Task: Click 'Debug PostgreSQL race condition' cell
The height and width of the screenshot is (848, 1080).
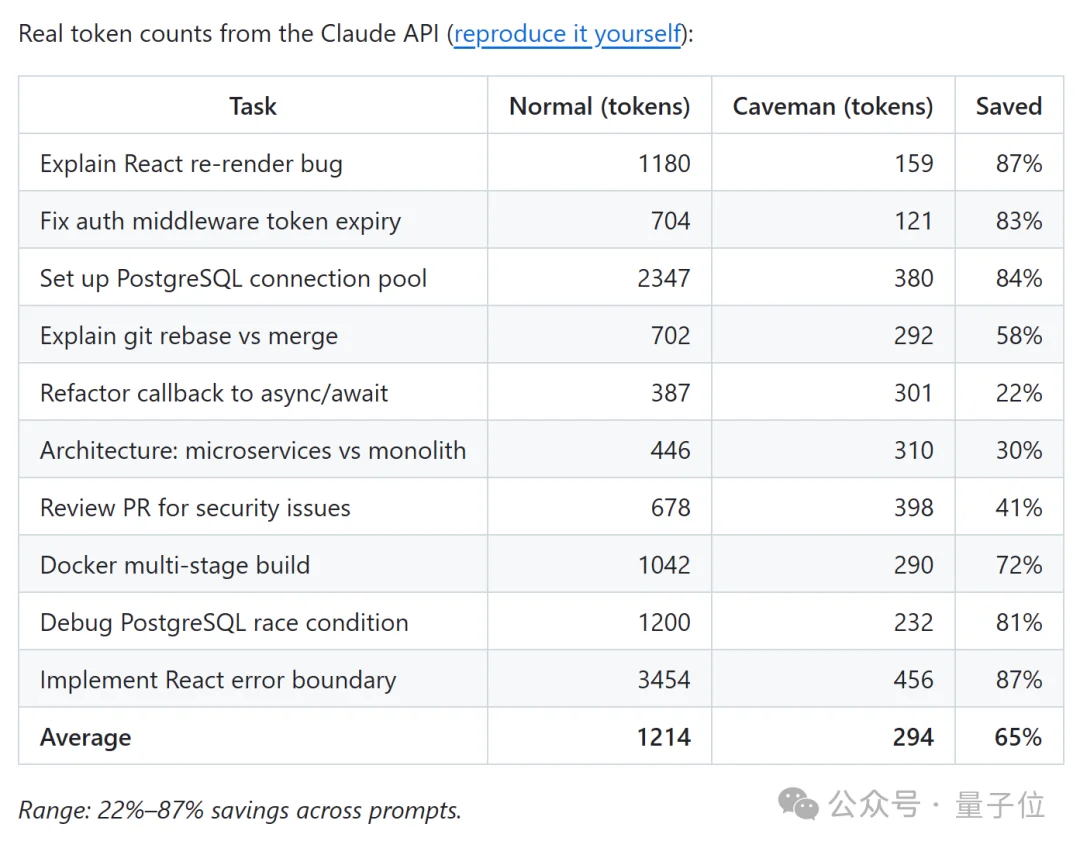Action: [x=224, y=623]
